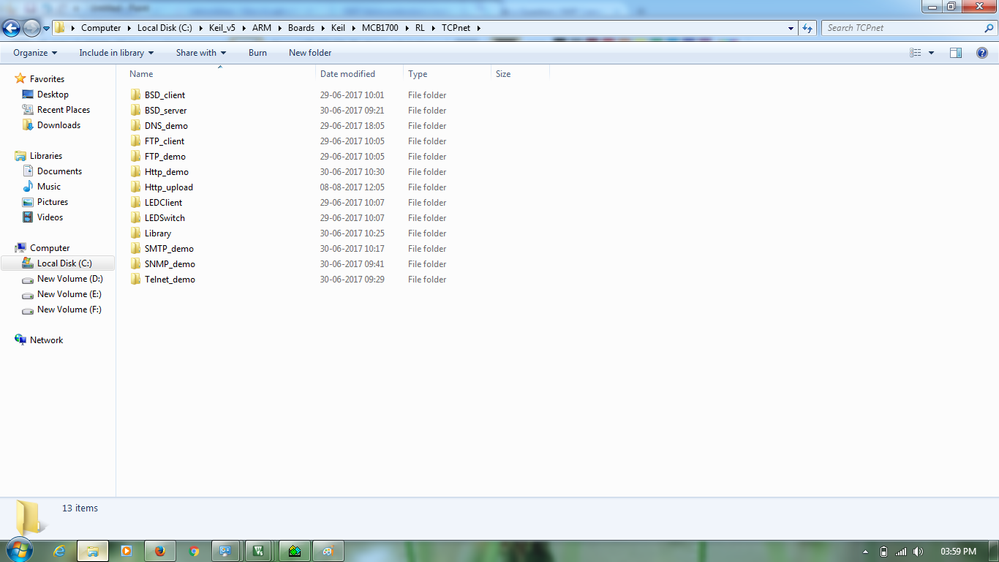Sort by the Type column header

click(x=417, y=74)
